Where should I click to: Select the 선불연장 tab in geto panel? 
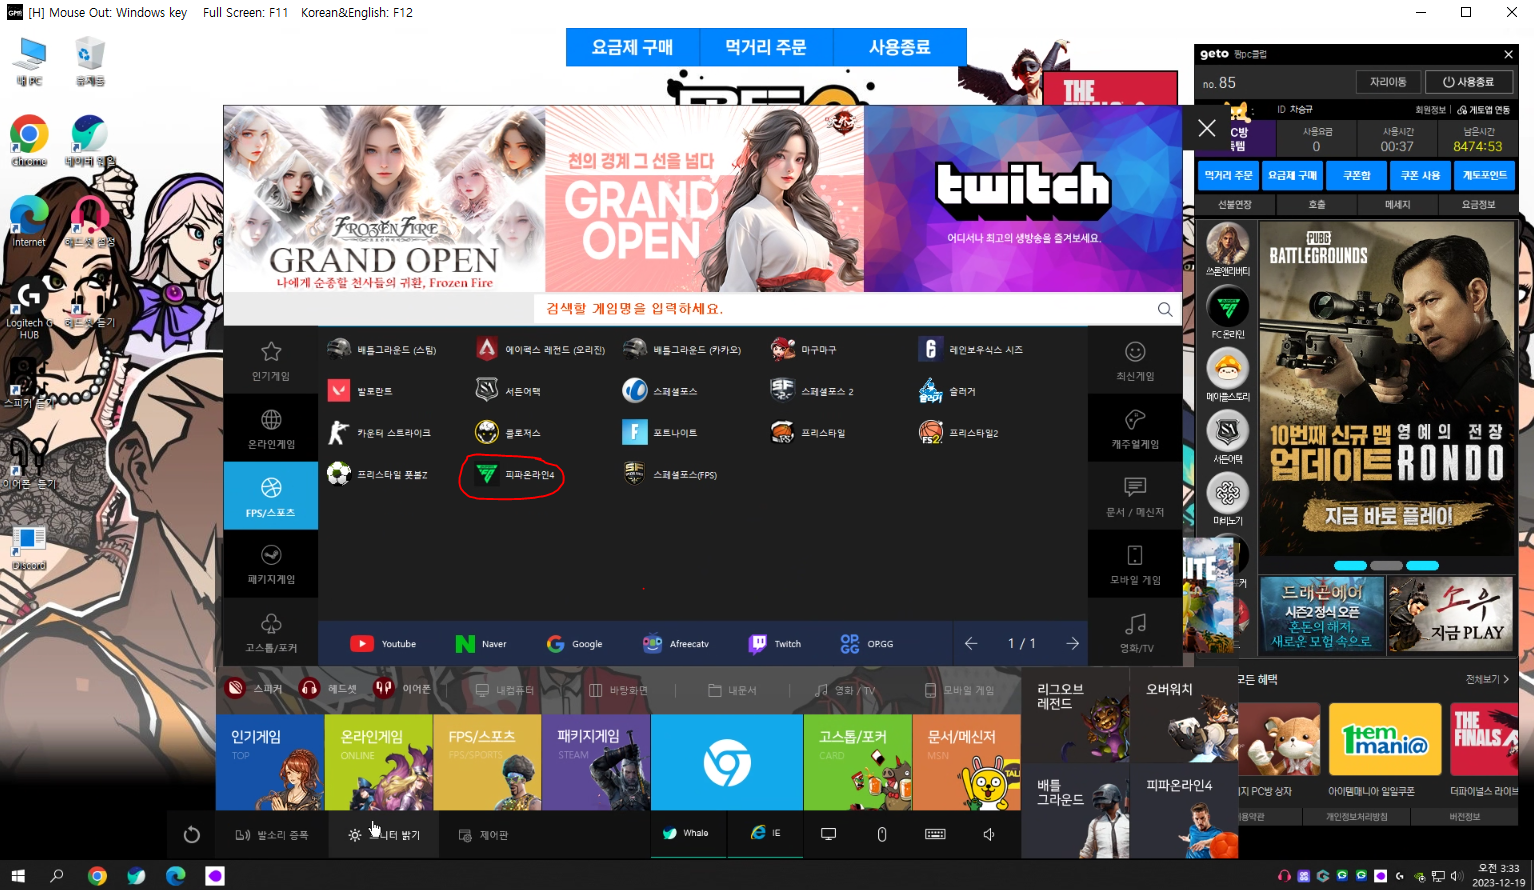click(1235, 204)
